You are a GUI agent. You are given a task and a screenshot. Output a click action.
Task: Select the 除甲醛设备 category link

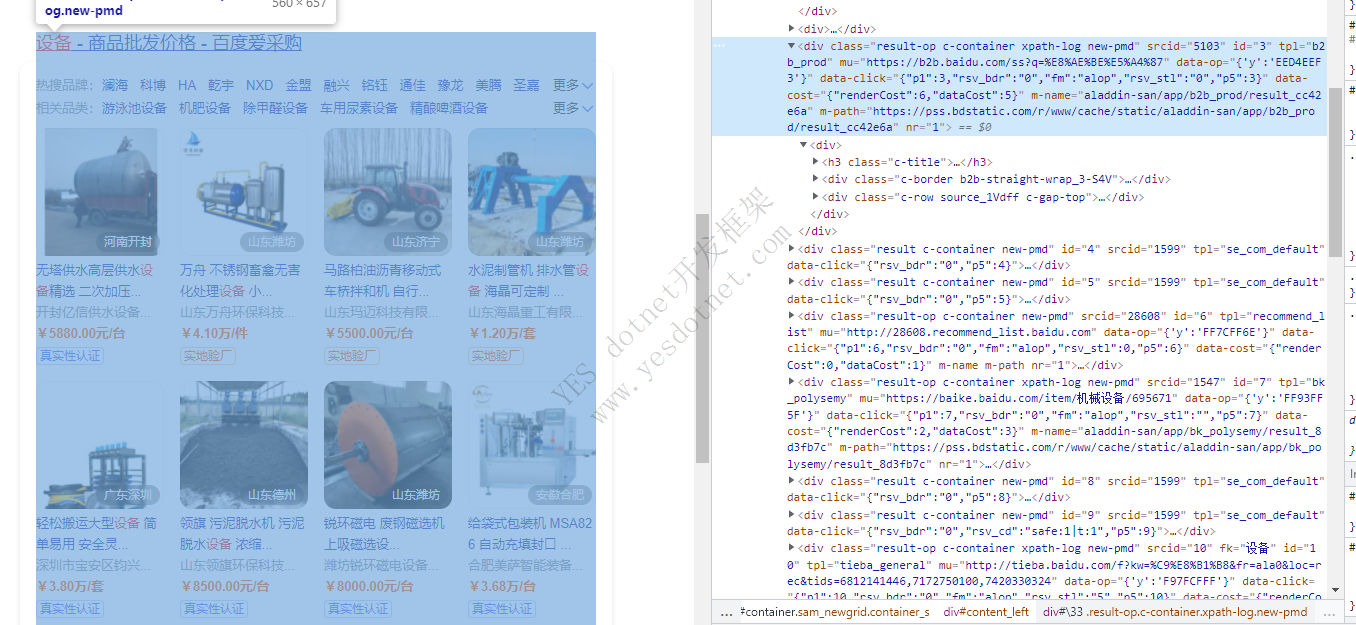(x=276, y=108)
